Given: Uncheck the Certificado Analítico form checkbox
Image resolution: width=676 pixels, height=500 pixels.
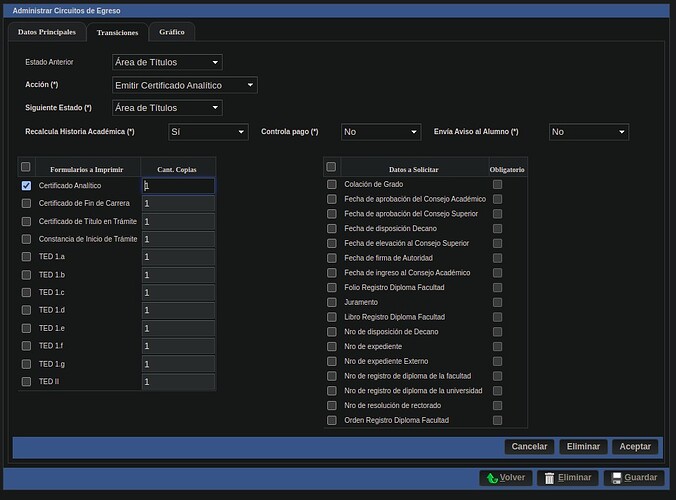Looking at the screenshot, I should click(x=26, y=185).
